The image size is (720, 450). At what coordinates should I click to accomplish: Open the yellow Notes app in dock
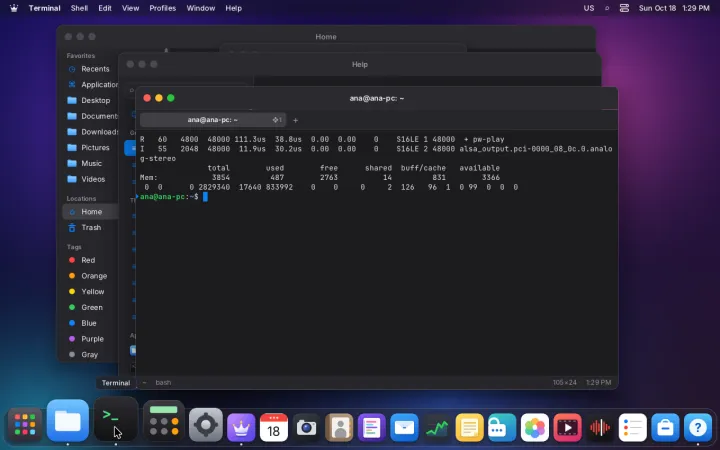470,428
